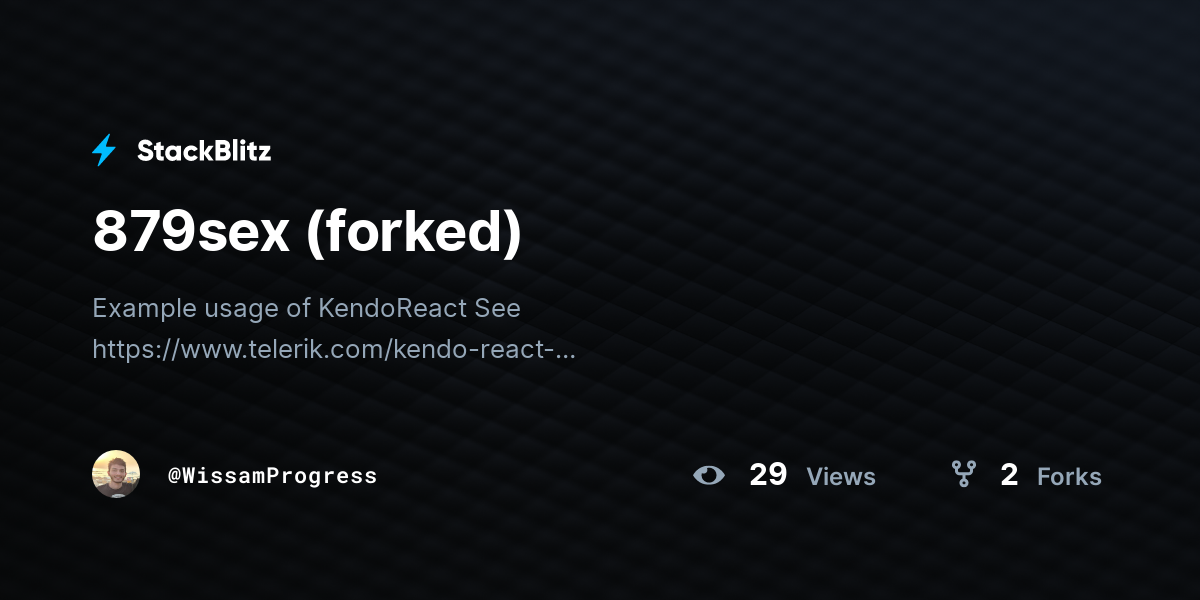Click the "Views" label

841,477
